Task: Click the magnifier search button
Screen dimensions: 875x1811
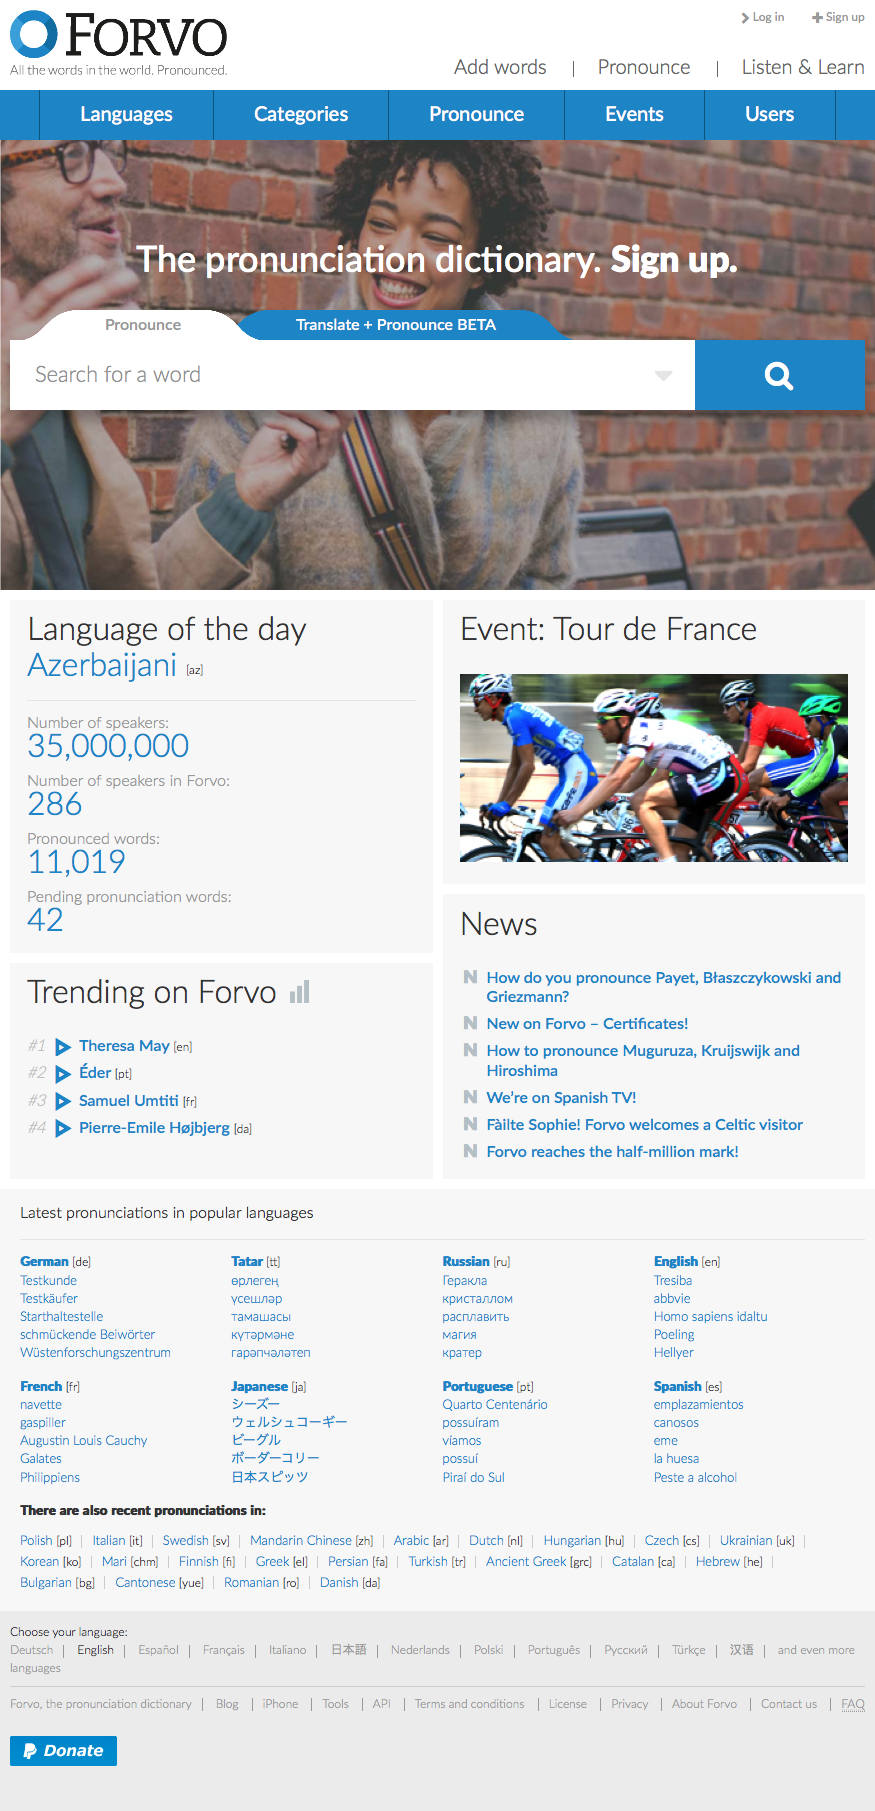Action: [779, 375]
